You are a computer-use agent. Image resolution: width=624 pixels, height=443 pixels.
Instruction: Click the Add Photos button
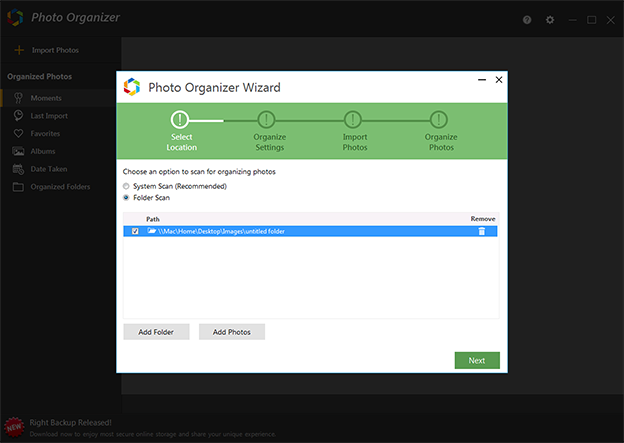point(232,332)
